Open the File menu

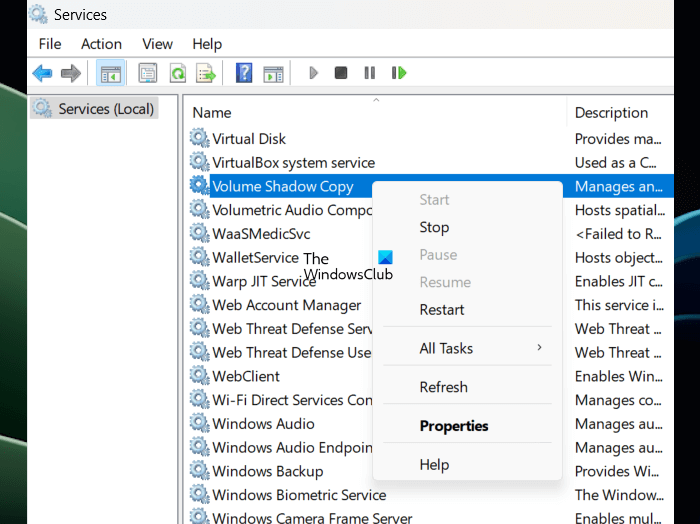pyautogui.click(x=50, y=44)
